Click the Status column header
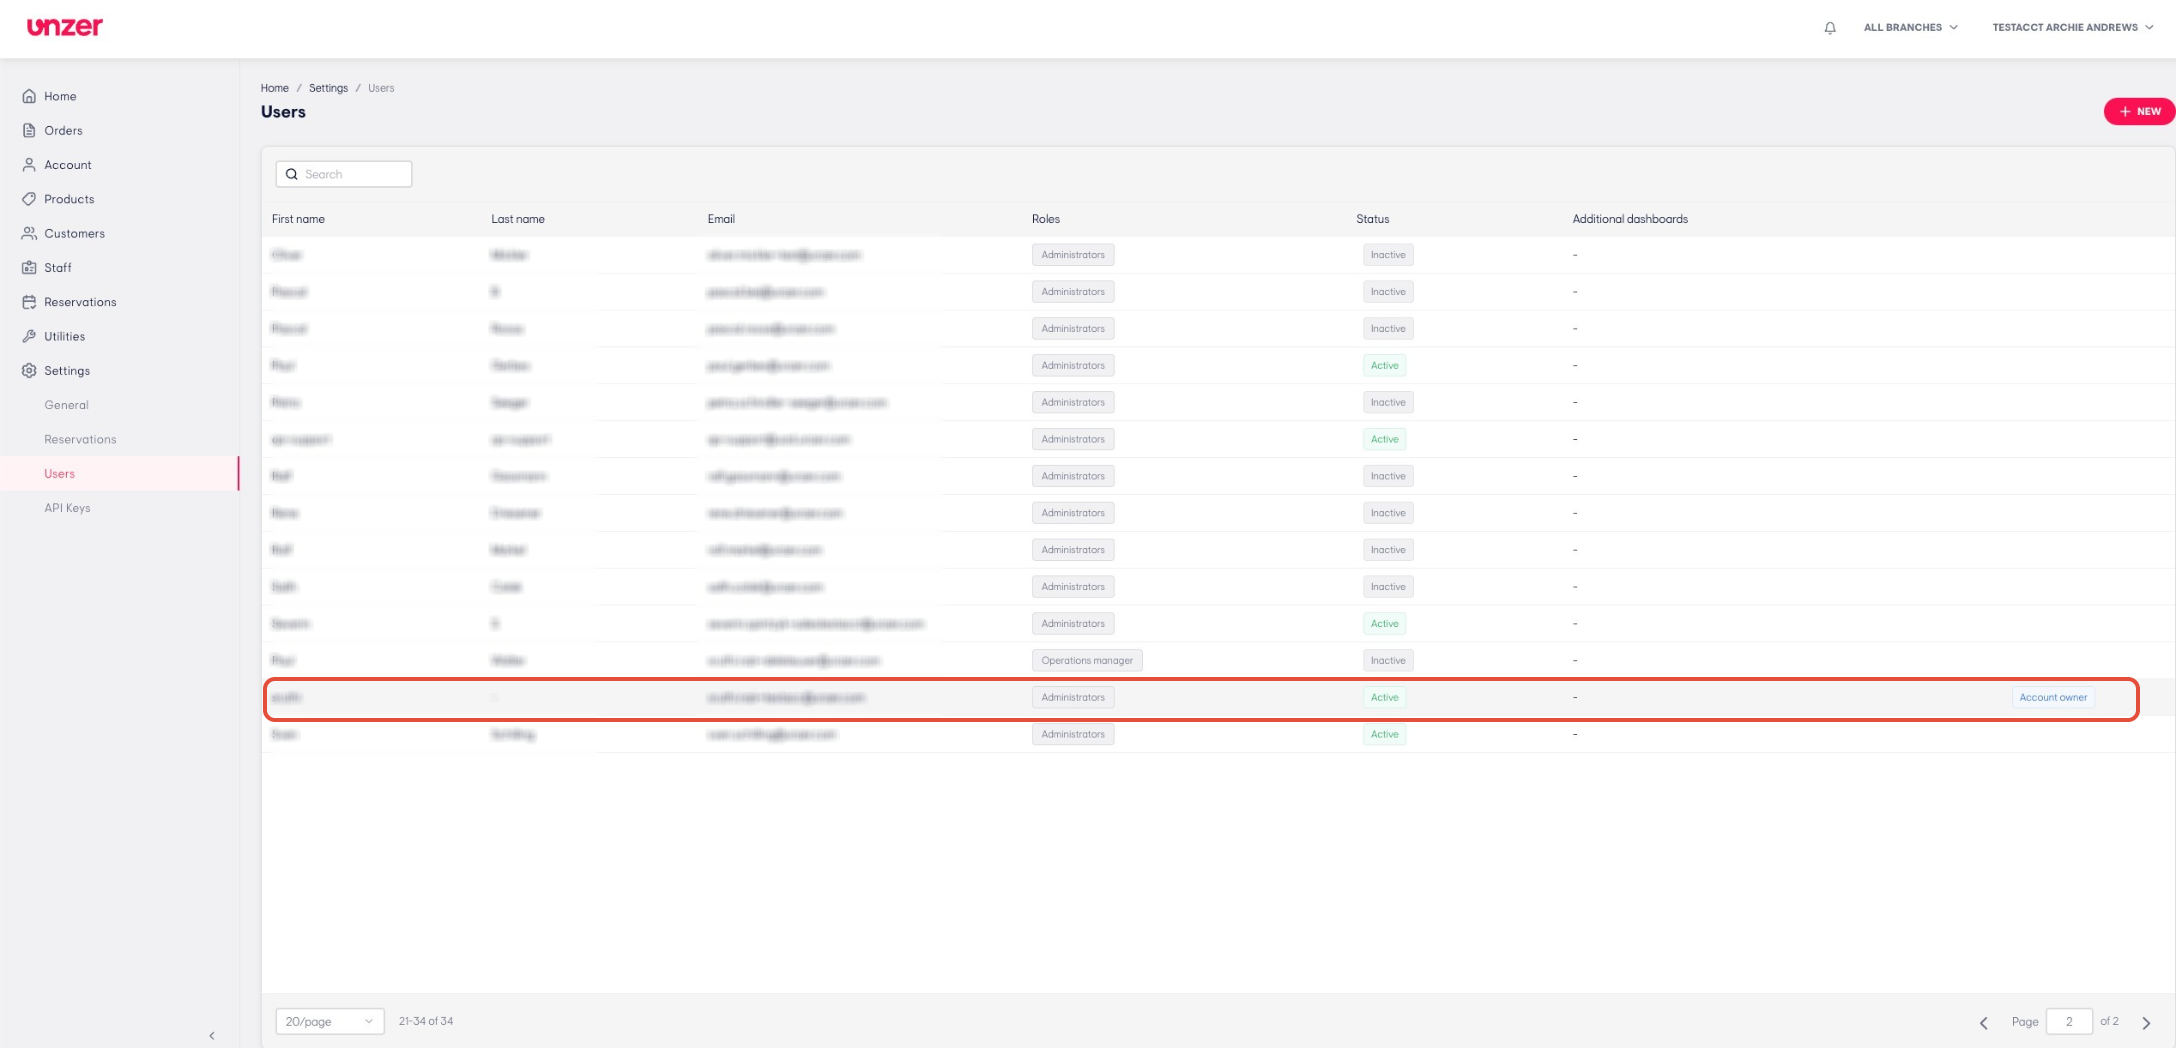Viewport: 2176px width, 1048px height. 1373,219
